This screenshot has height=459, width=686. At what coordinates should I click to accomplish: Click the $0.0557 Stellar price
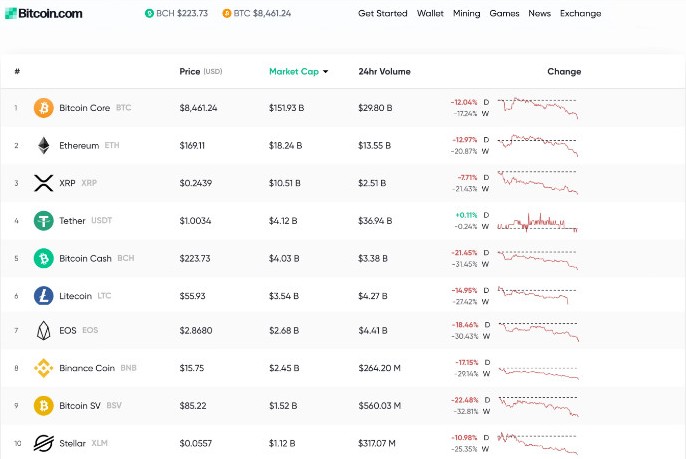196,443
